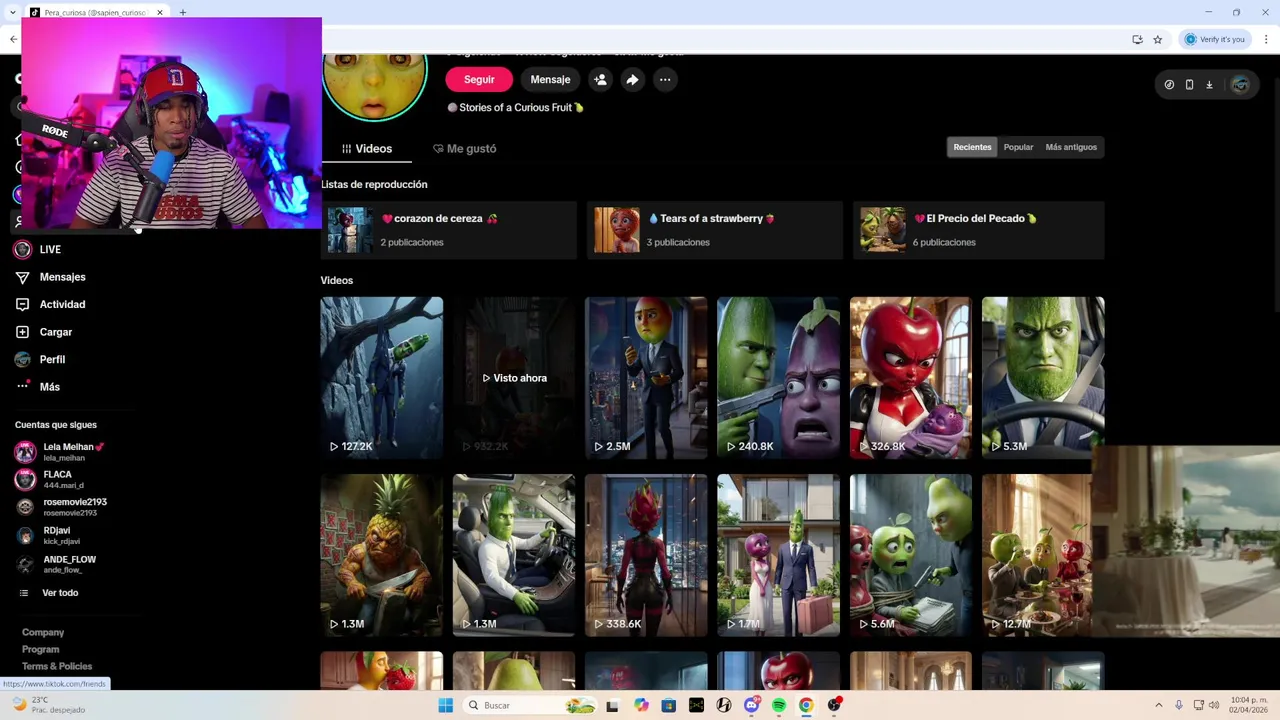Click the Verify it's you button
Image resolution: width=1280 pixels, height=720 pixels.
1215,39
